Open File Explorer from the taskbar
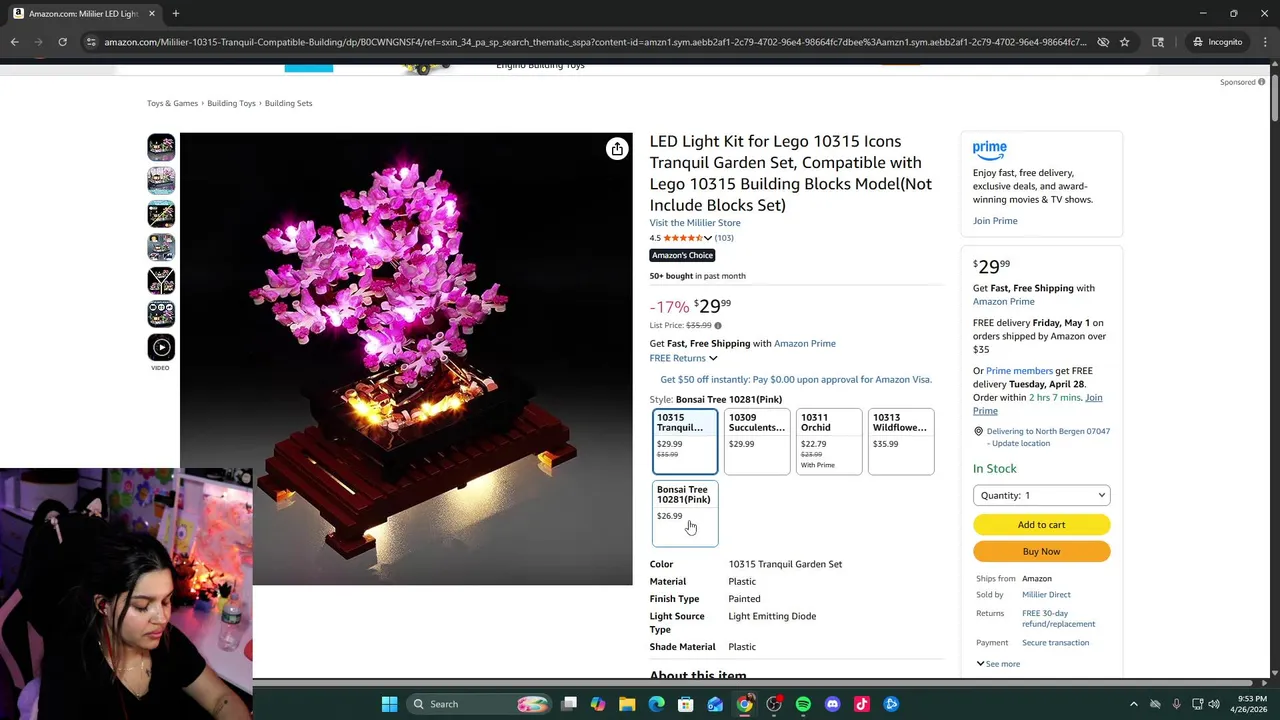 click(627, 704)
